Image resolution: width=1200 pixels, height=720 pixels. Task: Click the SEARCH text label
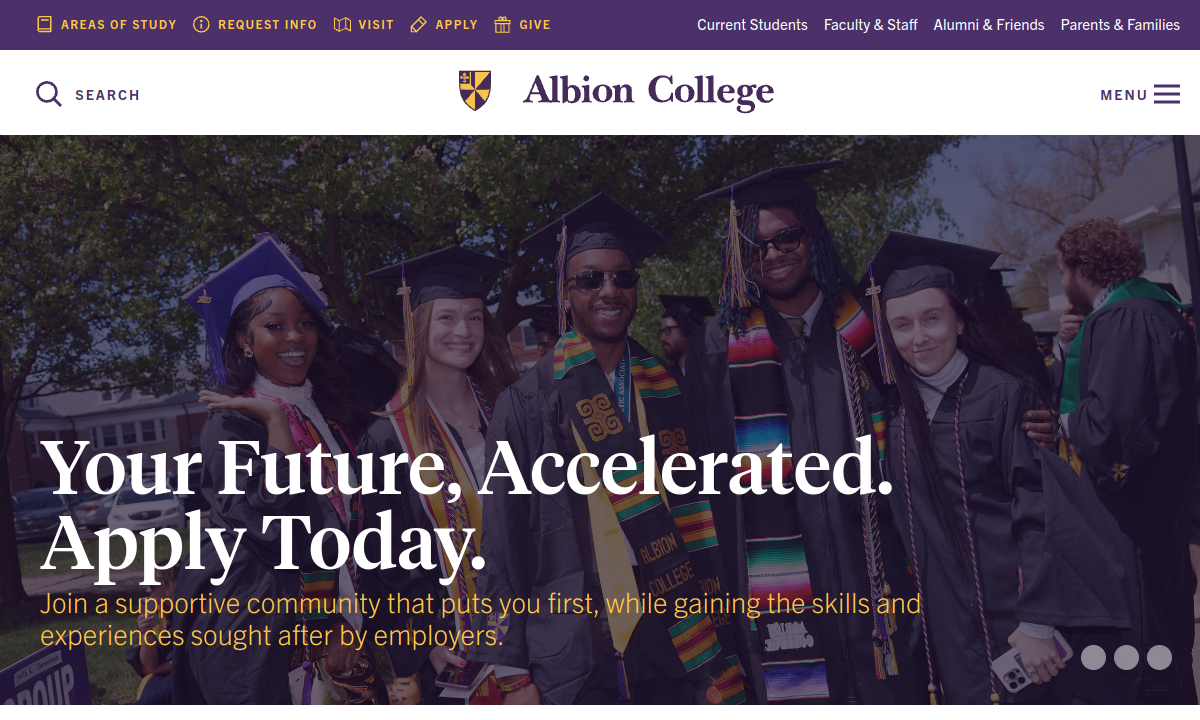[107, 95]
